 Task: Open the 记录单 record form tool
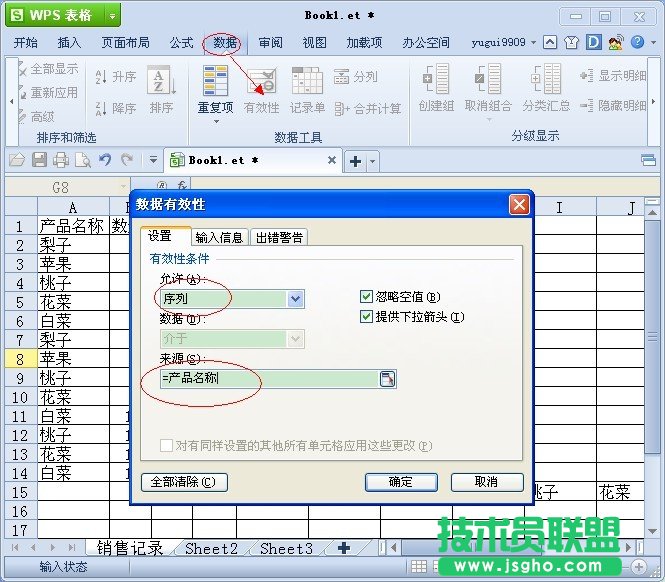tap(307, 90)
